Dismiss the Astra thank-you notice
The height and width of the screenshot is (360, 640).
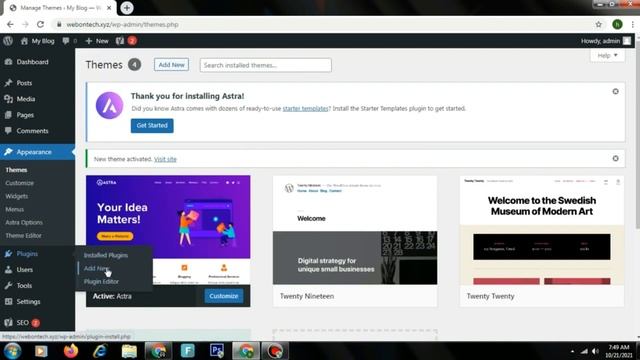pos(616,91)
